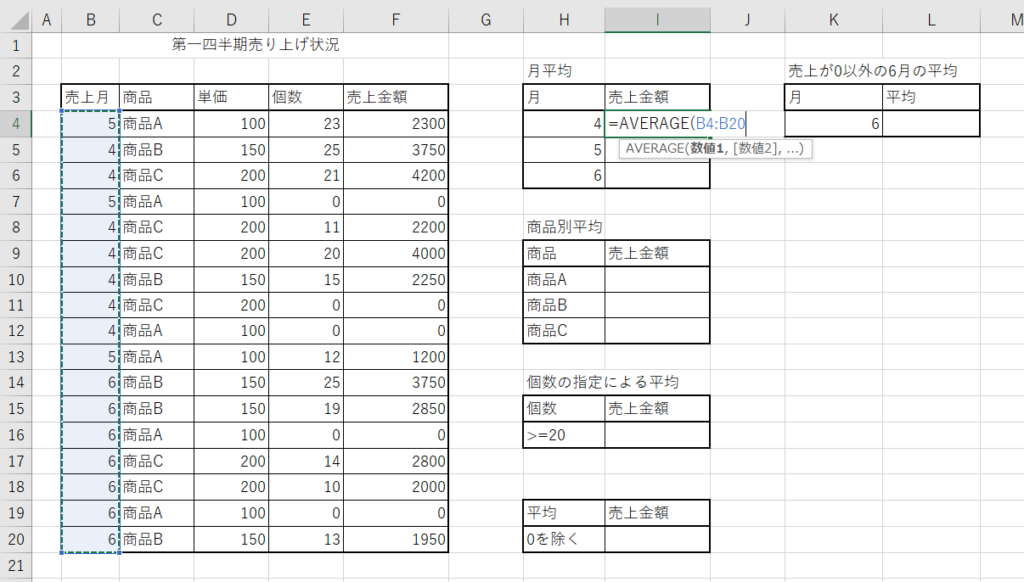This screenshot has width=1024, height=582.
Task: Select the 商品別平均 heading cell
Action: click(x=564, y=227)
